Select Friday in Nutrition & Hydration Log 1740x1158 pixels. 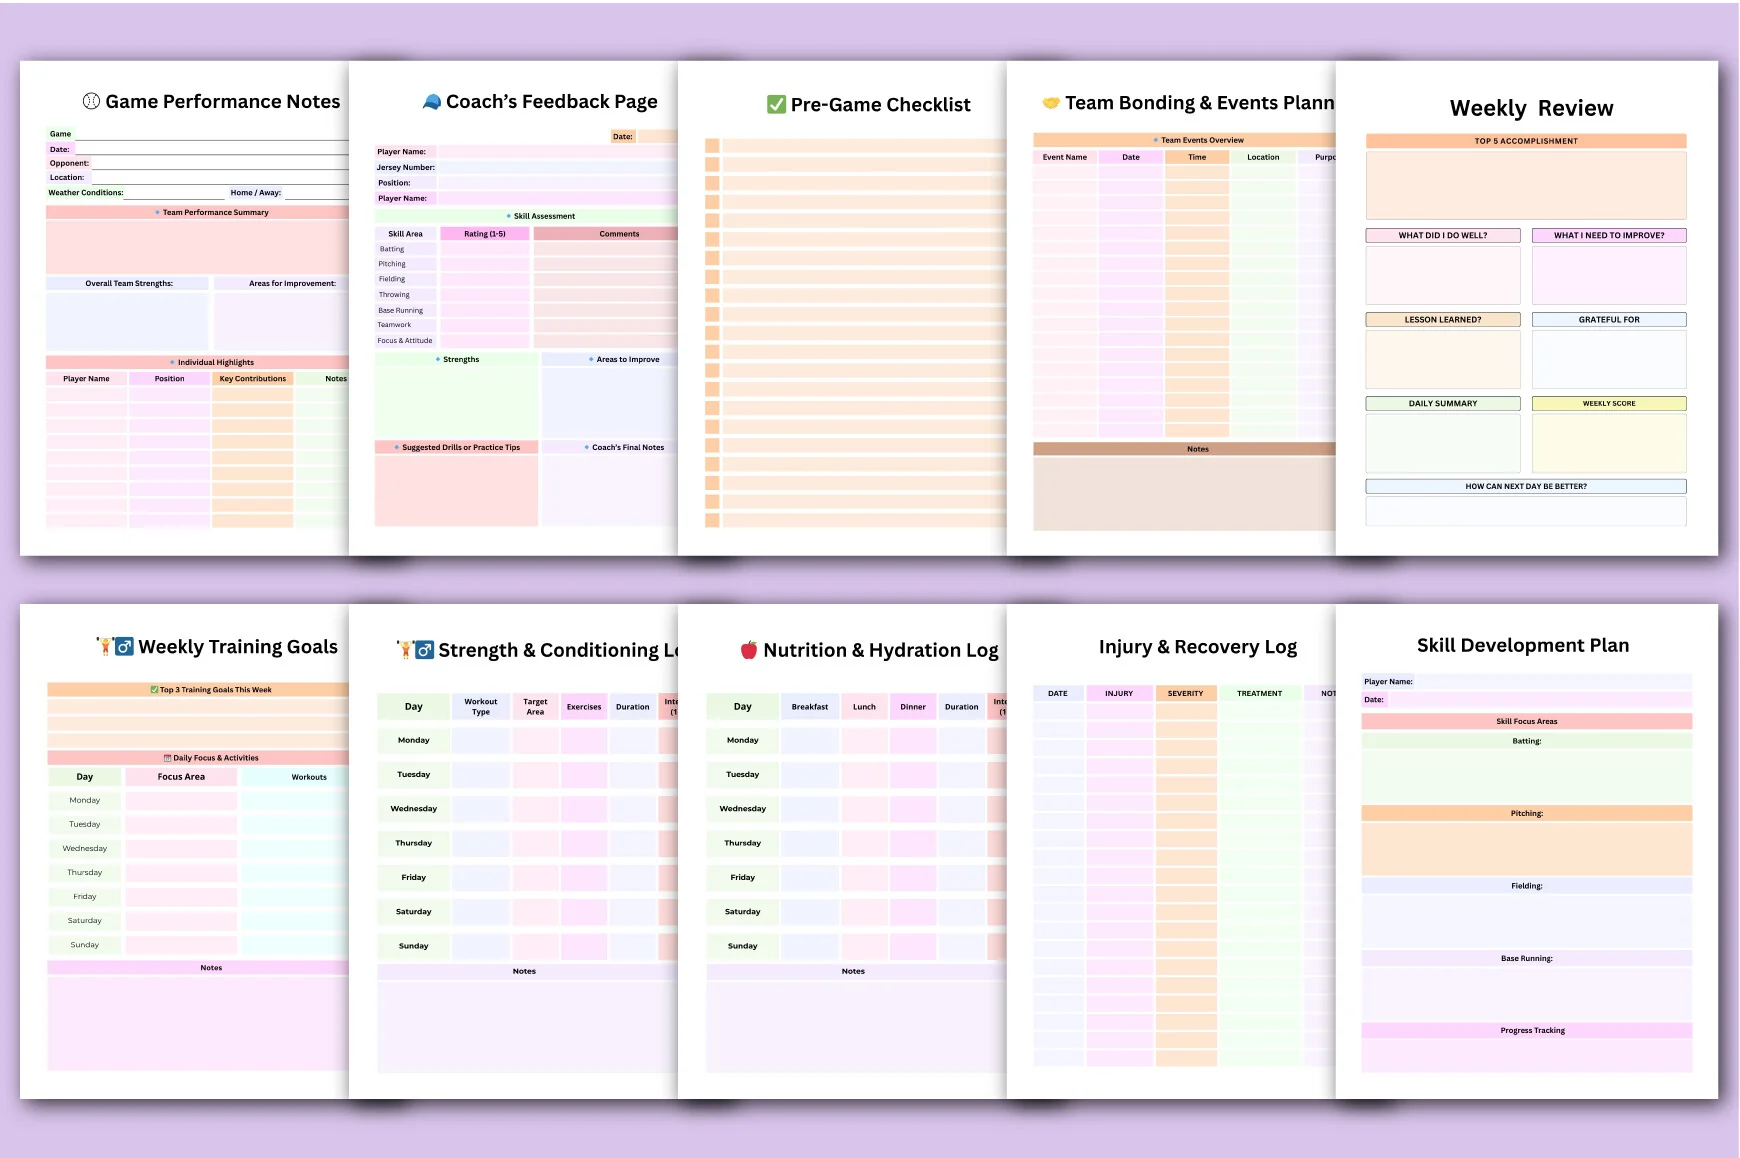coord(743,878)
